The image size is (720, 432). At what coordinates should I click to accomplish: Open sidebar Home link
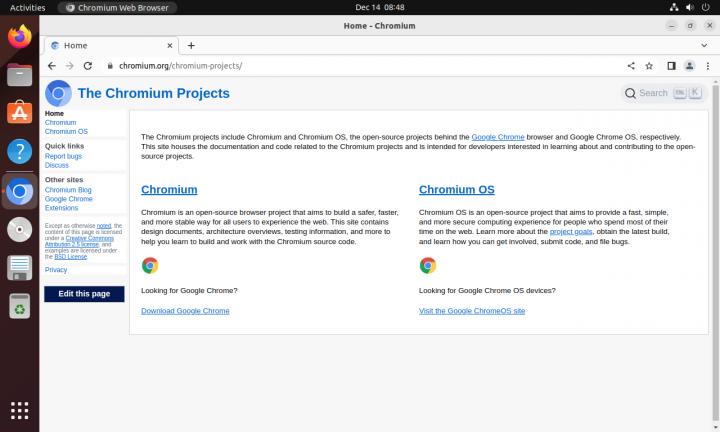point(54,113)
